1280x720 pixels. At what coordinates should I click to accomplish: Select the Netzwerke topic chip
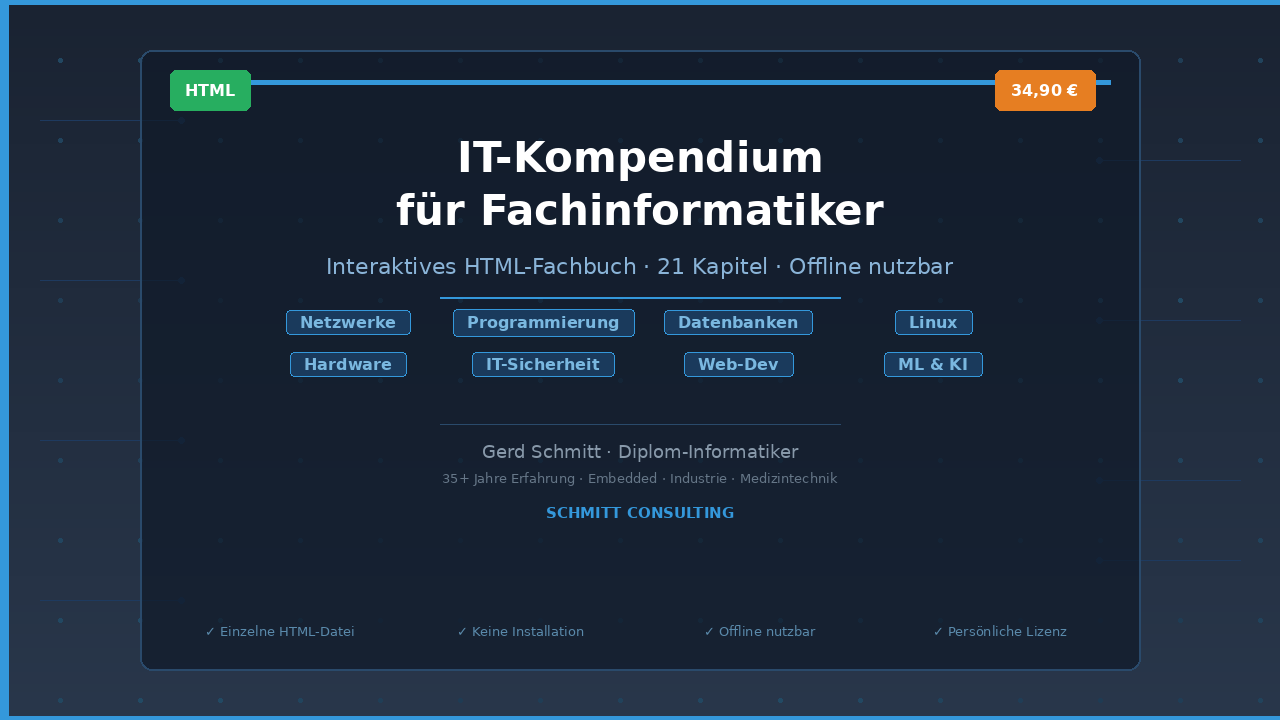[348, 322]
